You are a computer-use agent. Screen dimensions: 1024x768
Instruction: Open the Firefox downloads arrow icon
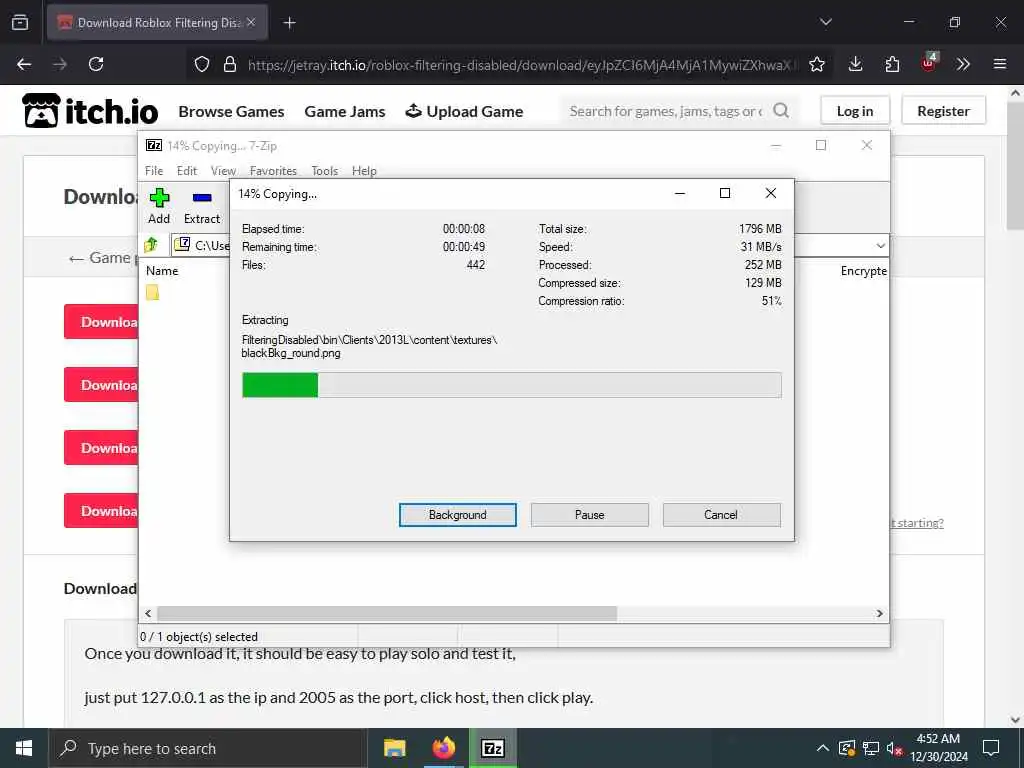tap(856, 64)
